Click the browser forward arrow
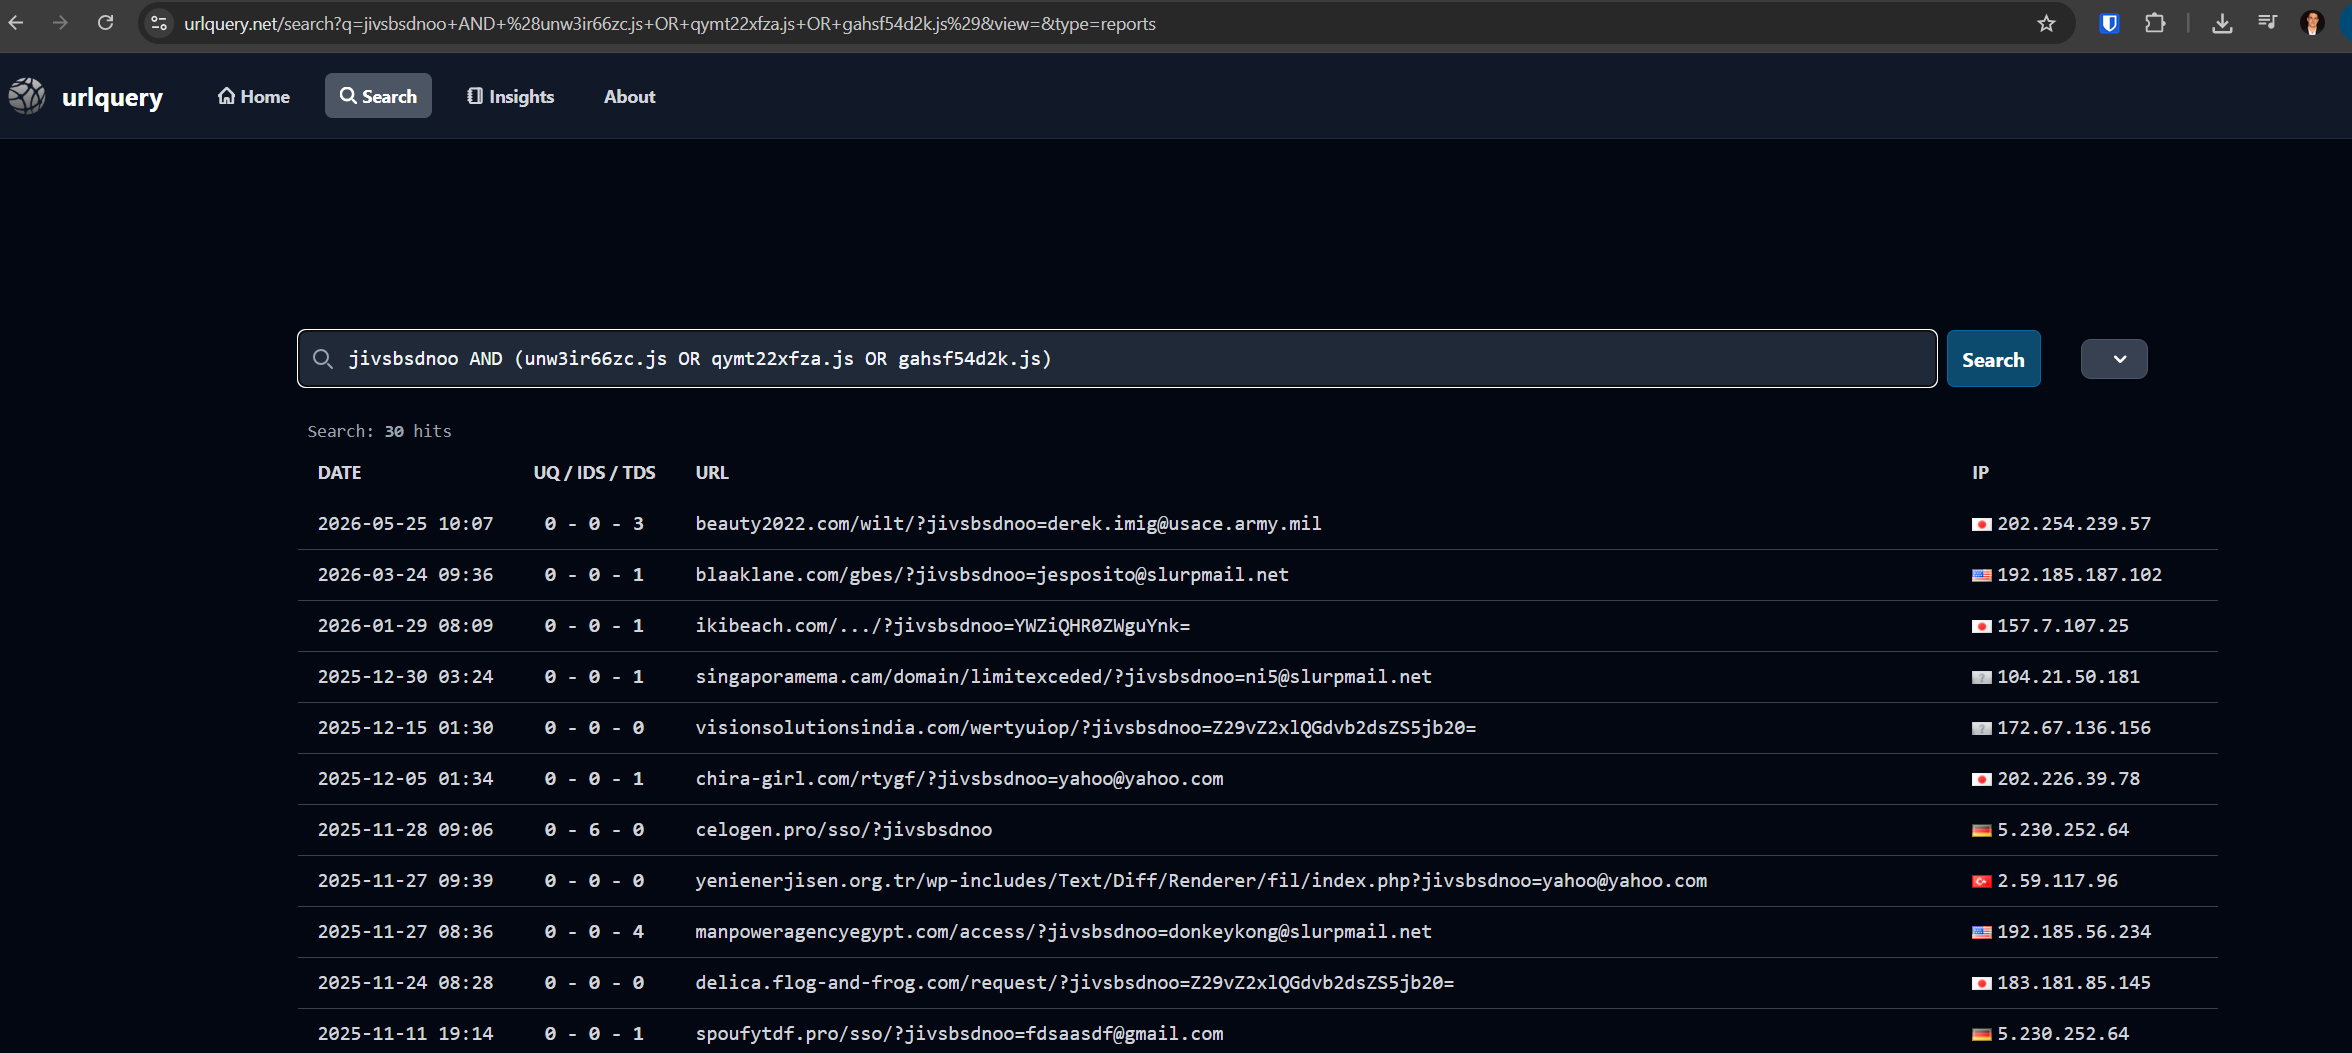Viewport: 2352px width, 1053px height. [60, 23]
